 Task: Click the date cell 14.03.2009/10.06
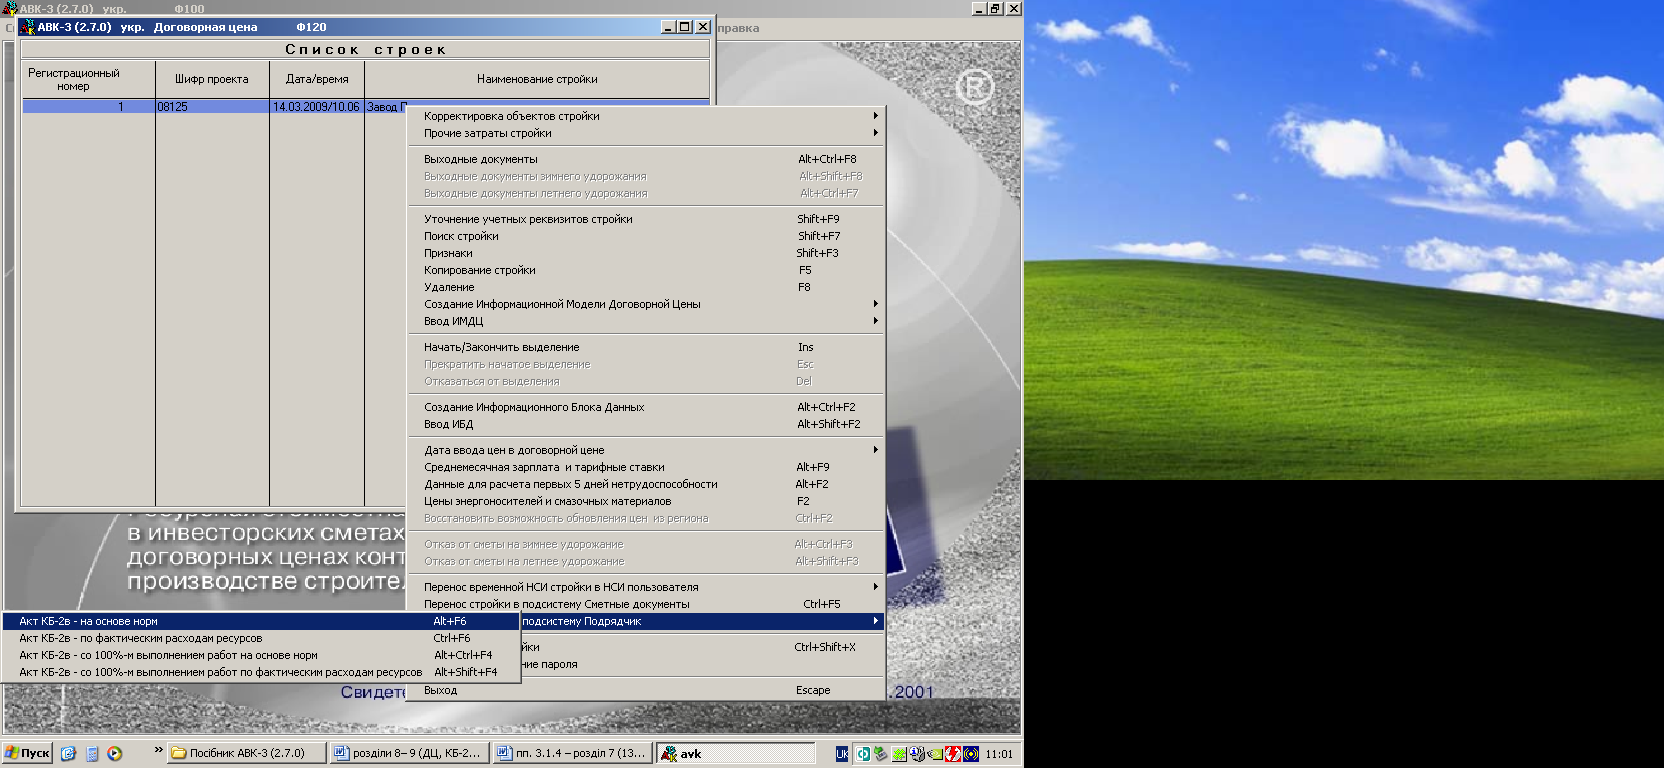pyautogui.click(x=317, y=106)
